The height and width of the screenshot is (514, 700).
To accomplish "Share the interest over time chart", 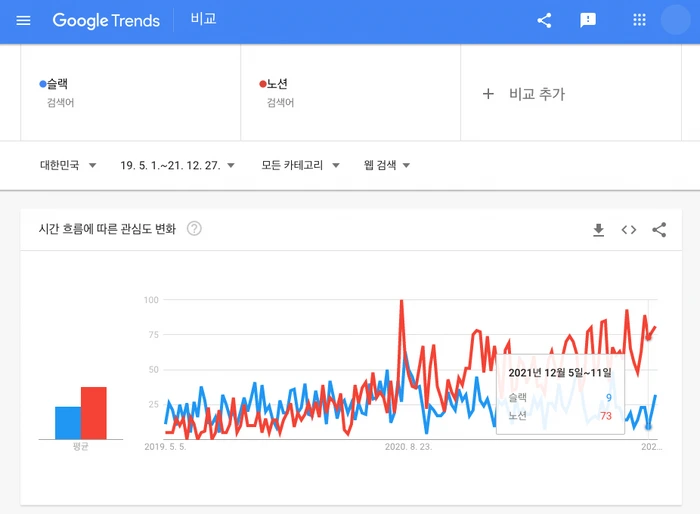I will point(659,230).
